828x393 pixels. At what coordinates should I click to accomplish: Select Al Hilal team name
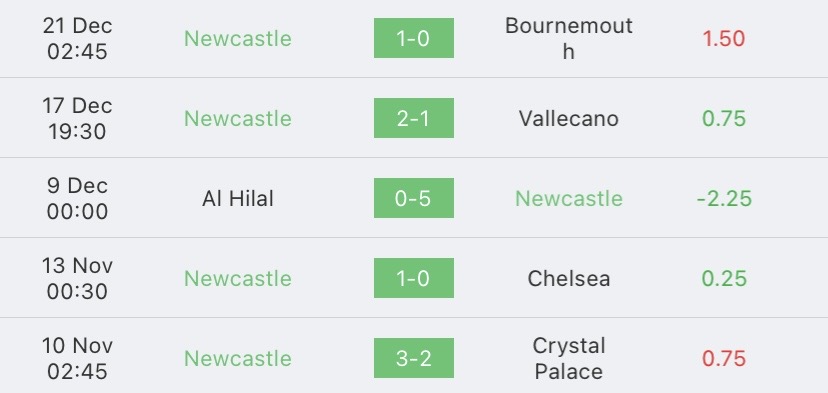[238, 199]
